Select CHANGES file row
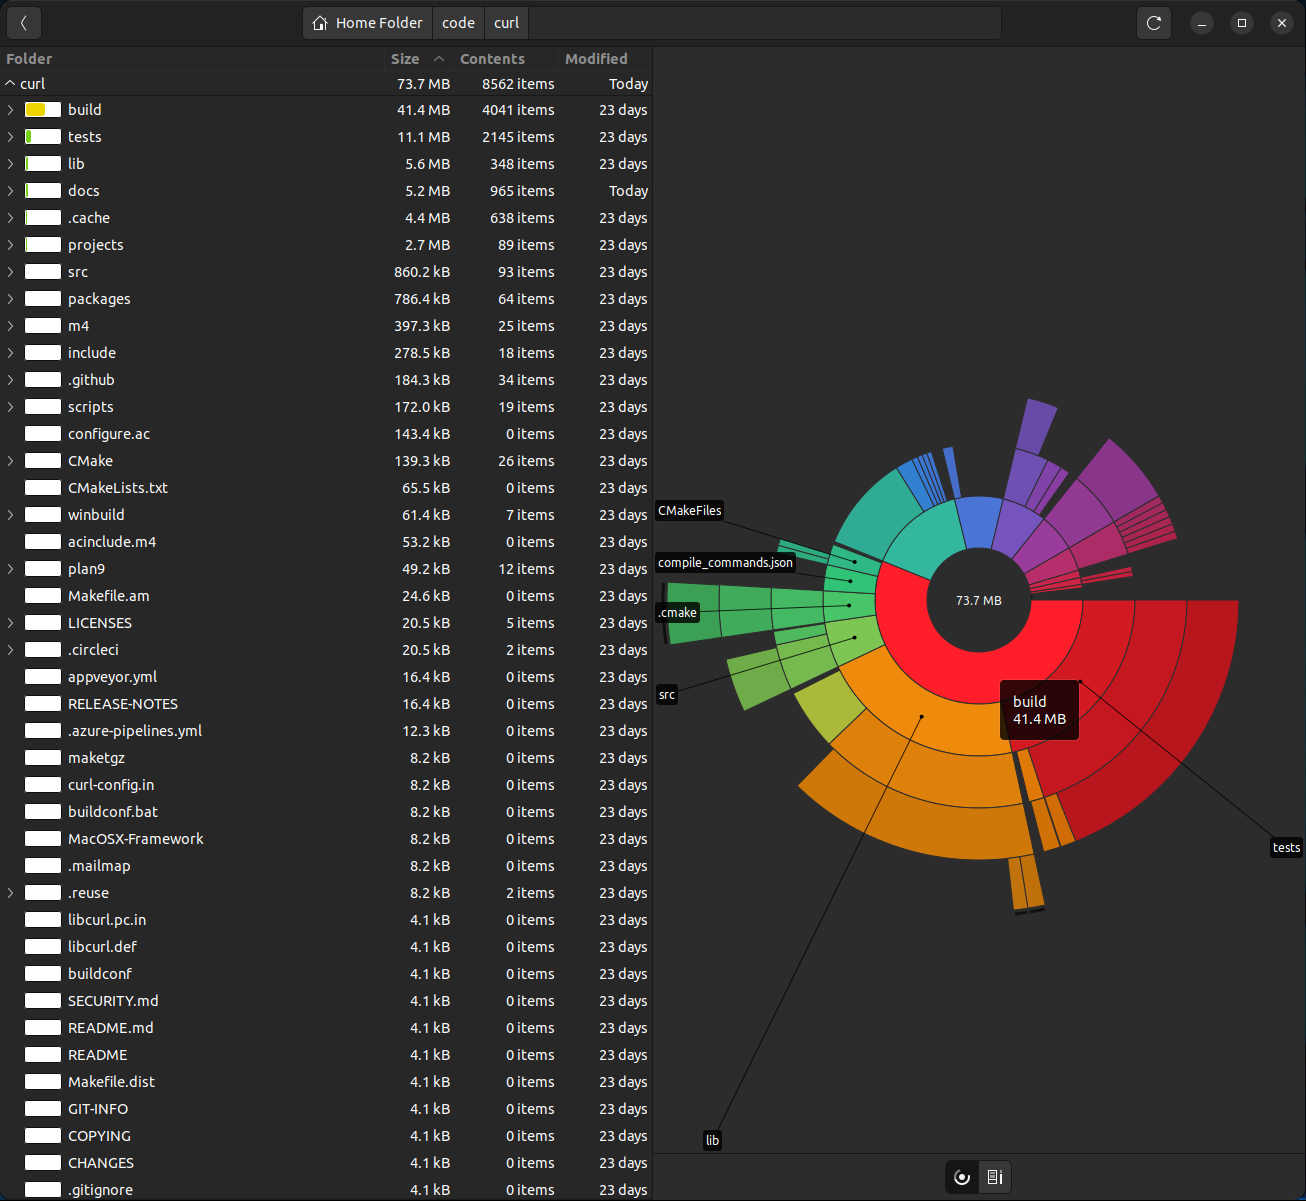Viewport: 1306px width, 1201px height. pyautogui.click(x=326, y=1163)
